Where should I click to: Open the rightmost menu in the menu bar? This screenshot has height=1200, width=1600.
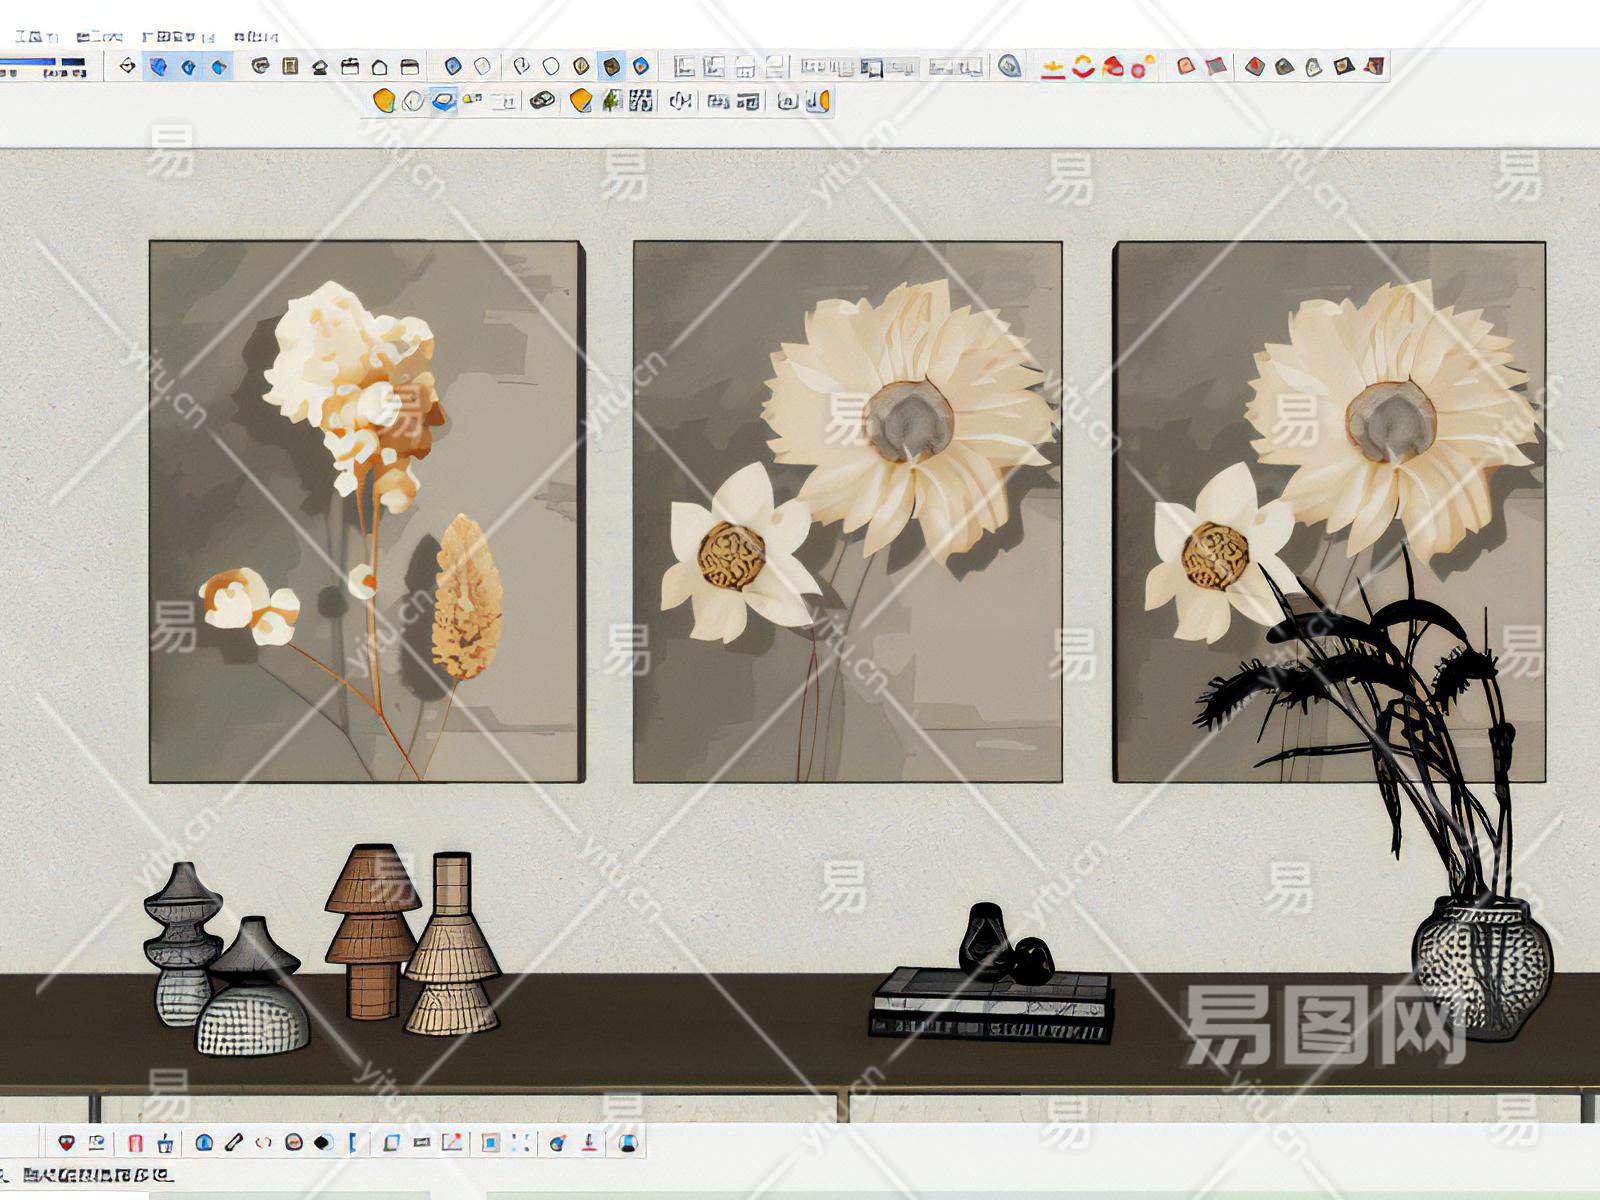click(x=256, y=37)
